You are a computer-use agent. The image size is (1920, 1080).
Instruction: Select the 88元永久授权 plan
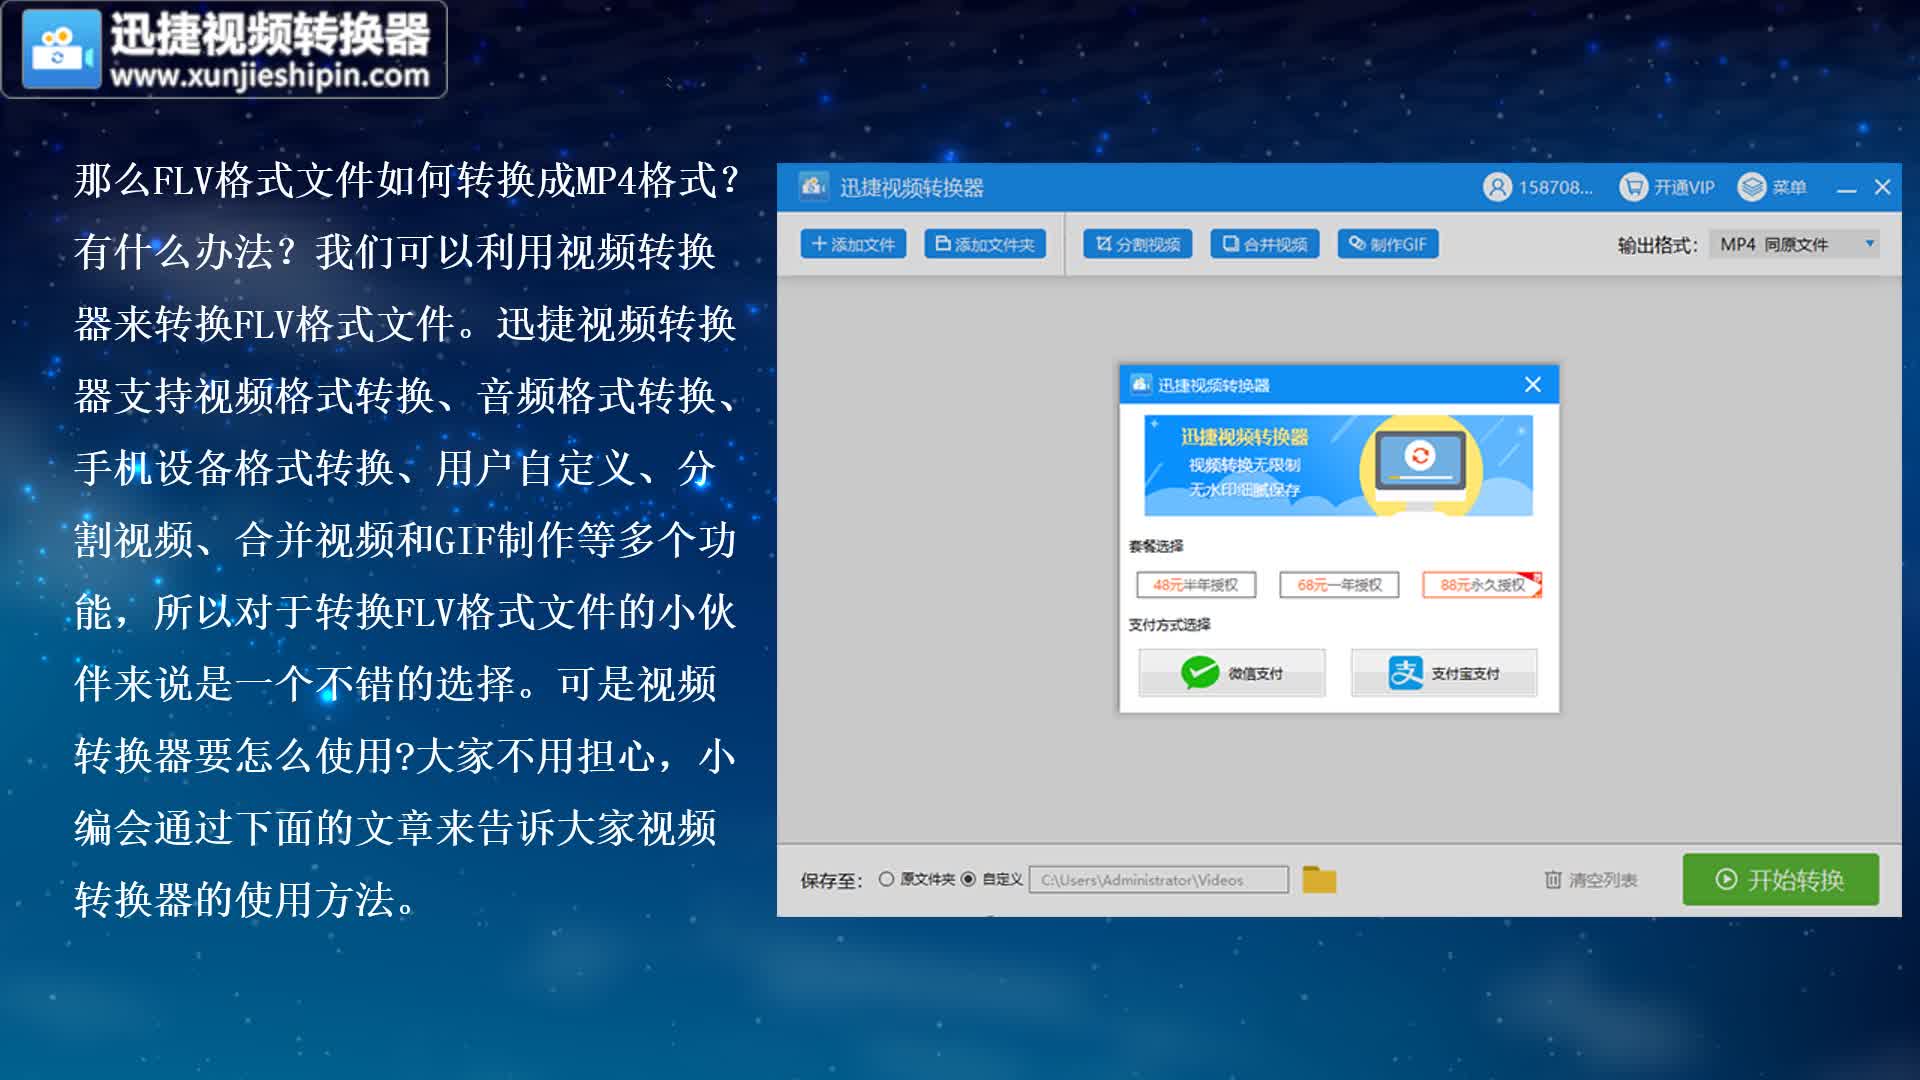tap(1481, 584)
